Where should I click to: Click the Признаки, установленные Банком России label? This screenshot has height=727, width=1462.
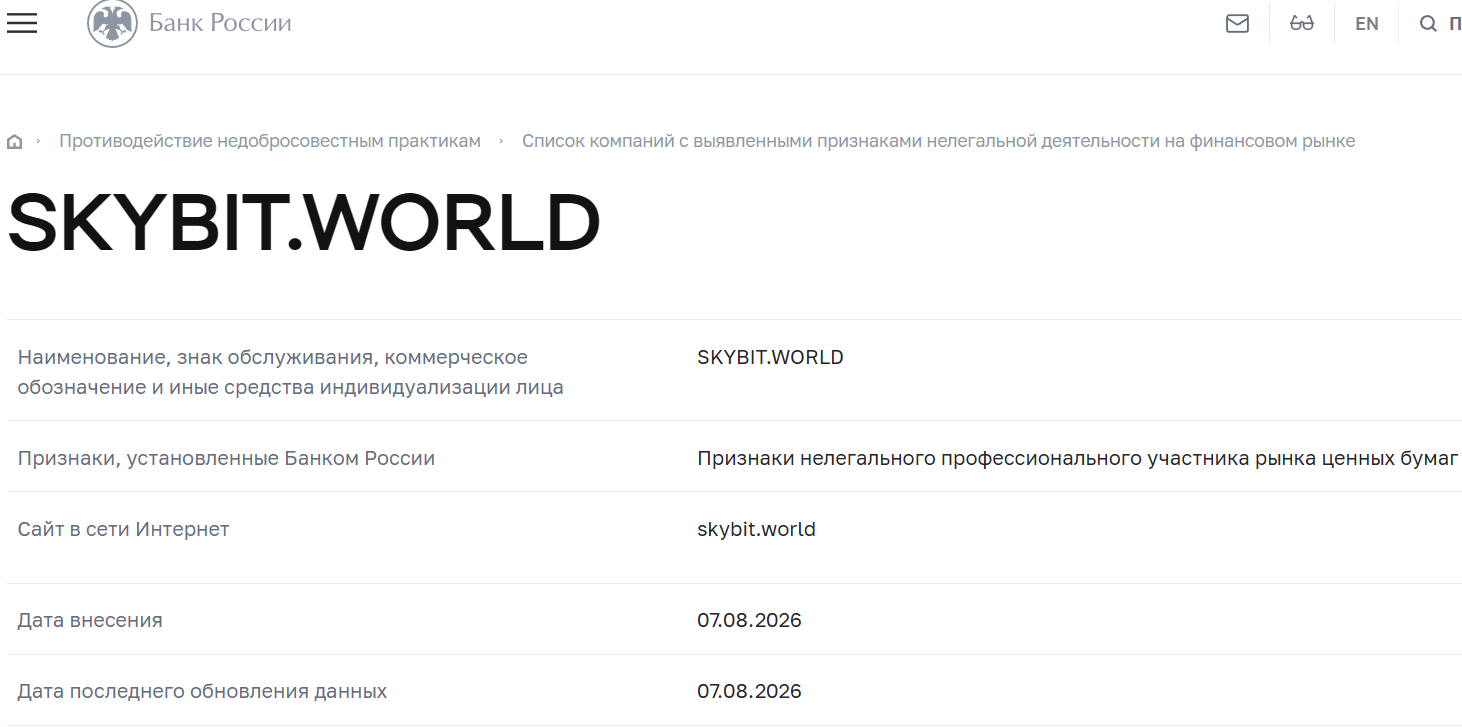tap(226, 459)
